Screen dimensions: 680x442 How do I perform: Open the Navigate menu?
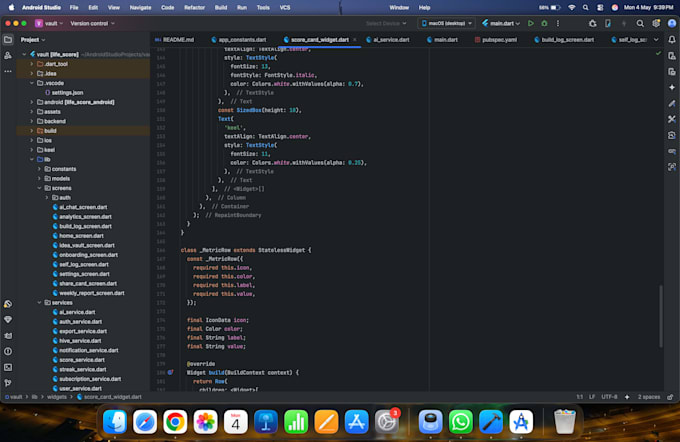pos(141,7)
